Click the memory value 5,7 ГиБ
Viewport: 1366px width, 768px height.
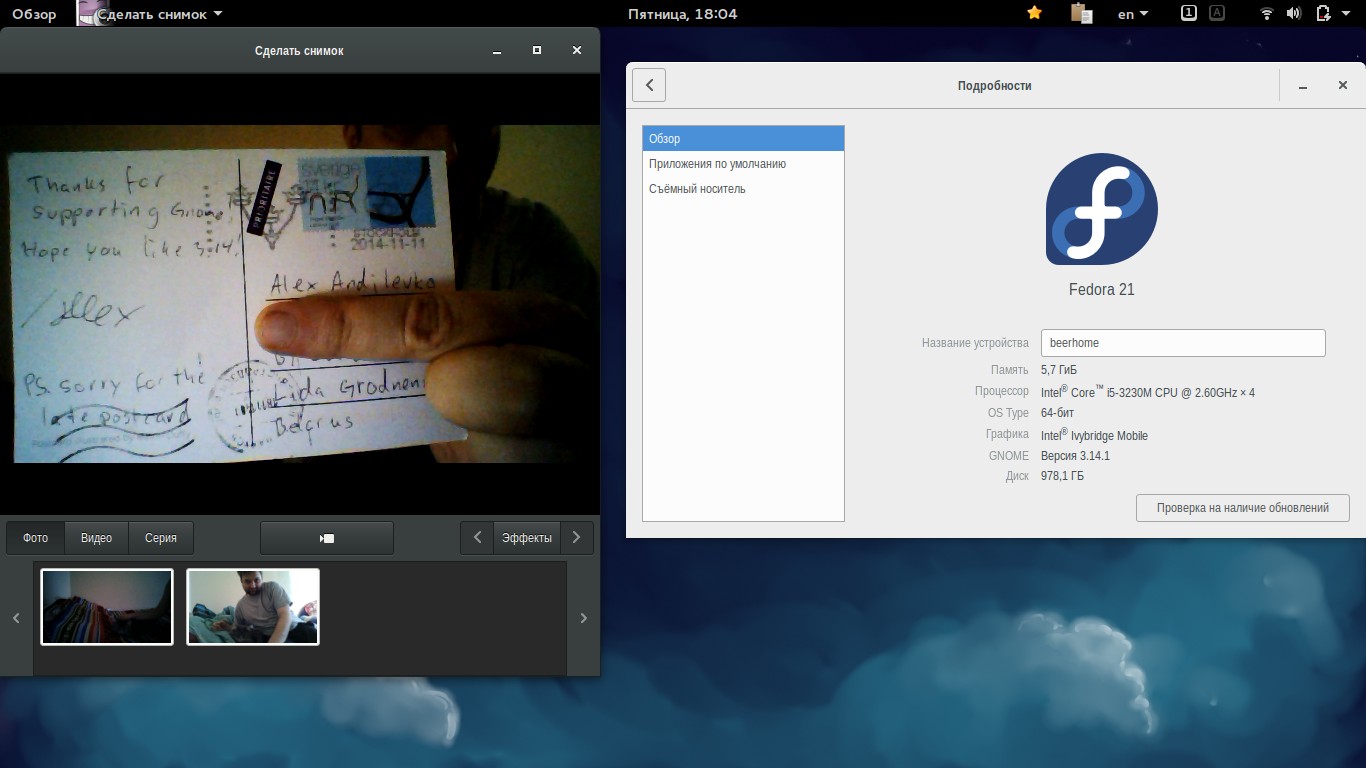click(x=1059, y=370)
